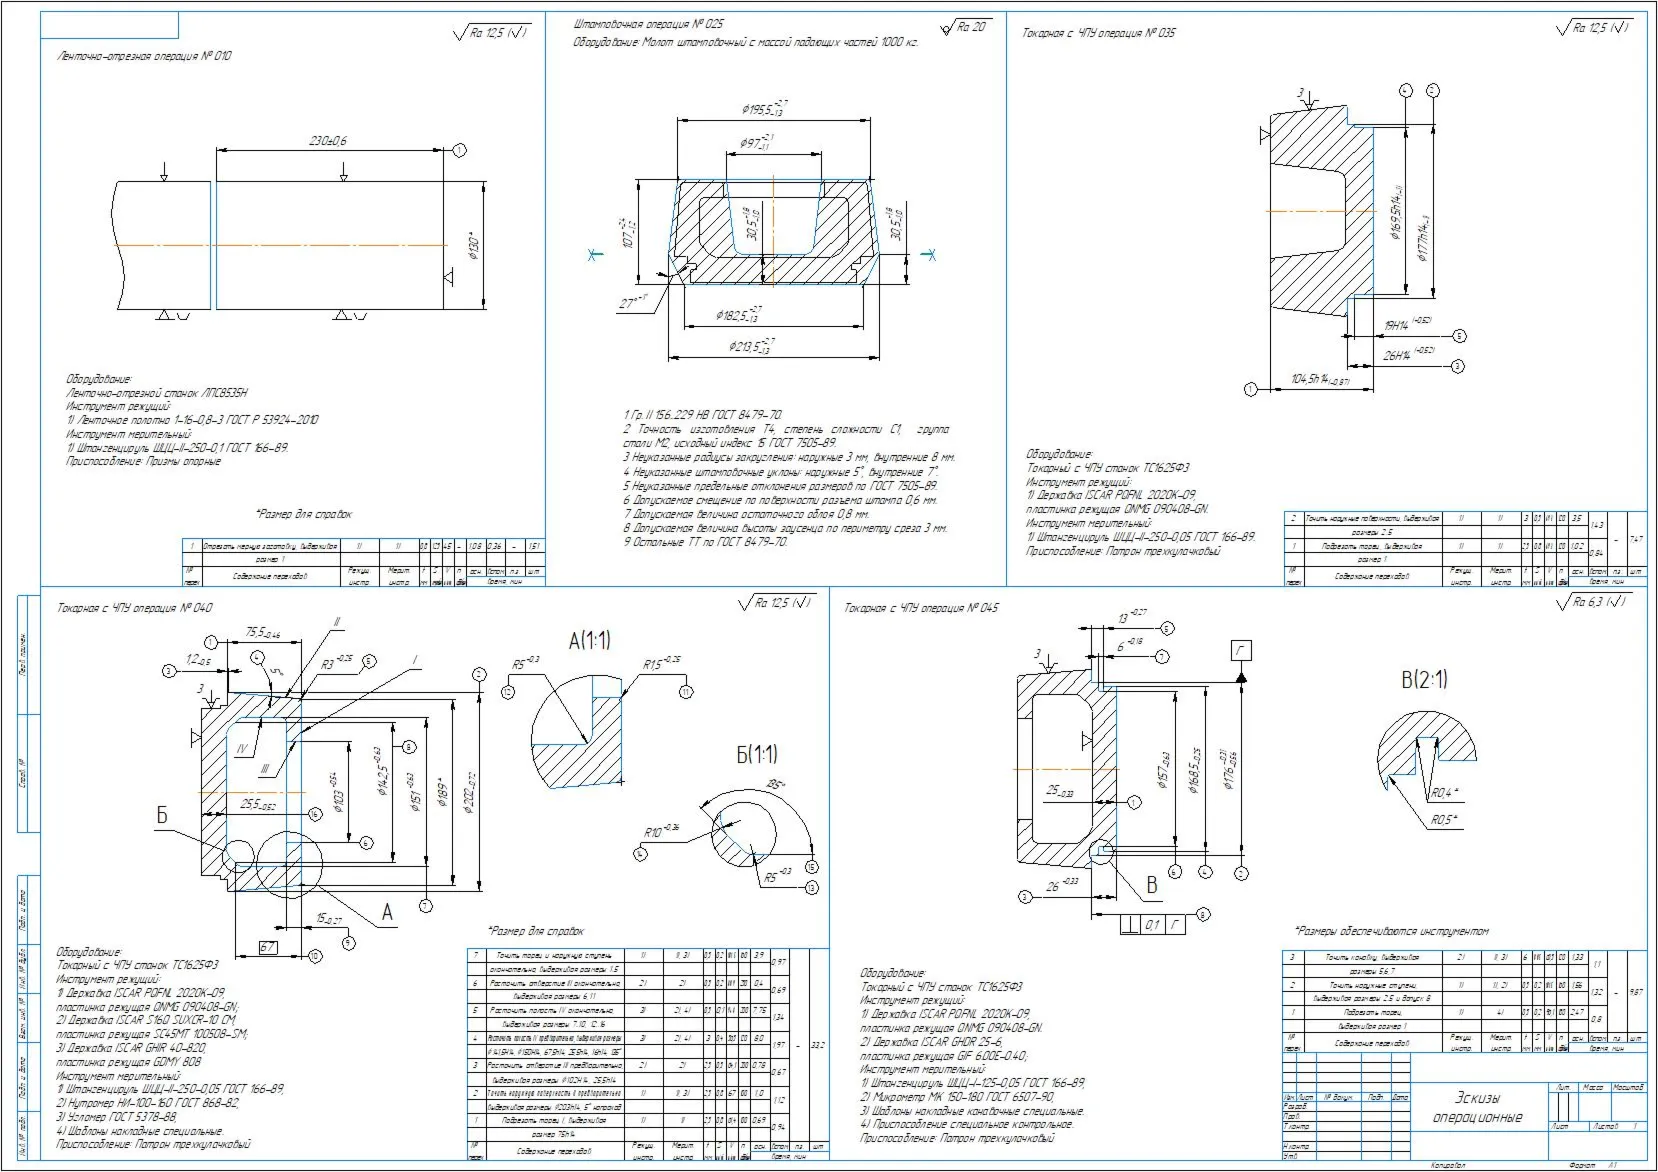Select the detail view label В(2:1)

pyautogui.click(x=1424, y=680)
